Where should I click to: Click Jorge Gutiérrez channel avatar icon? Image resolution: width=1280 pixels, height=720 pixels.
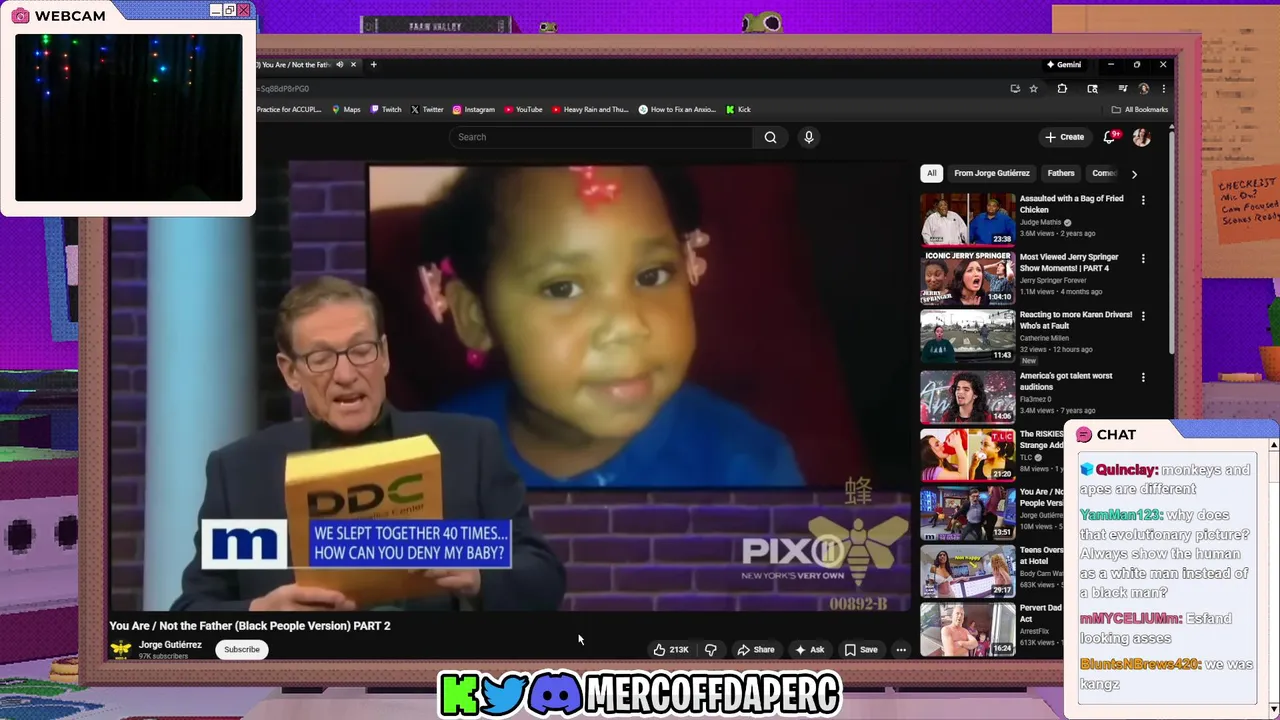point(121,649)
